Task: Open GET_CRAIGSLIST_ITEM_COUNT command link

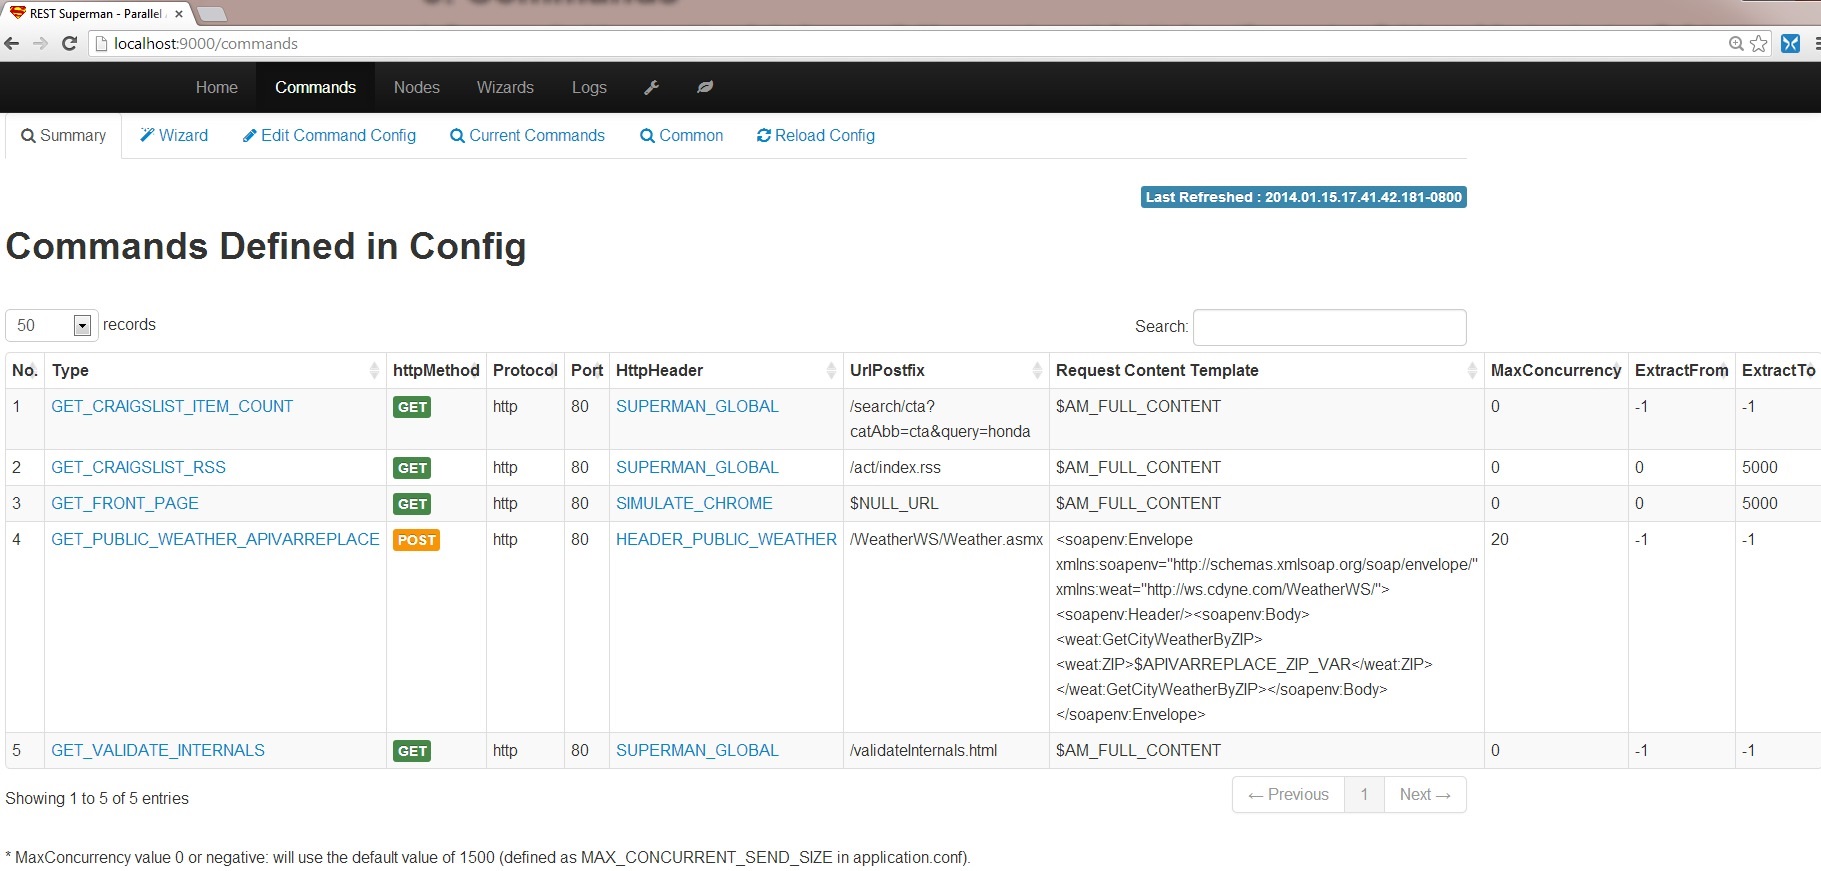Action: point(172,406)
